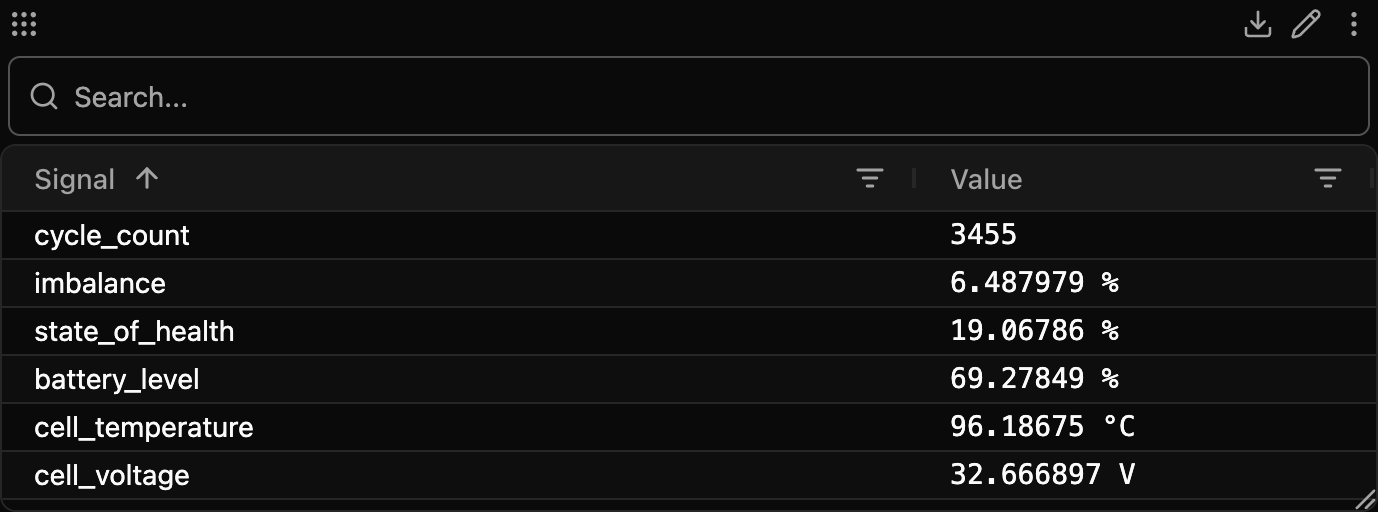
Task: Select the cycle_count row
Action: (x=688, y=235)
